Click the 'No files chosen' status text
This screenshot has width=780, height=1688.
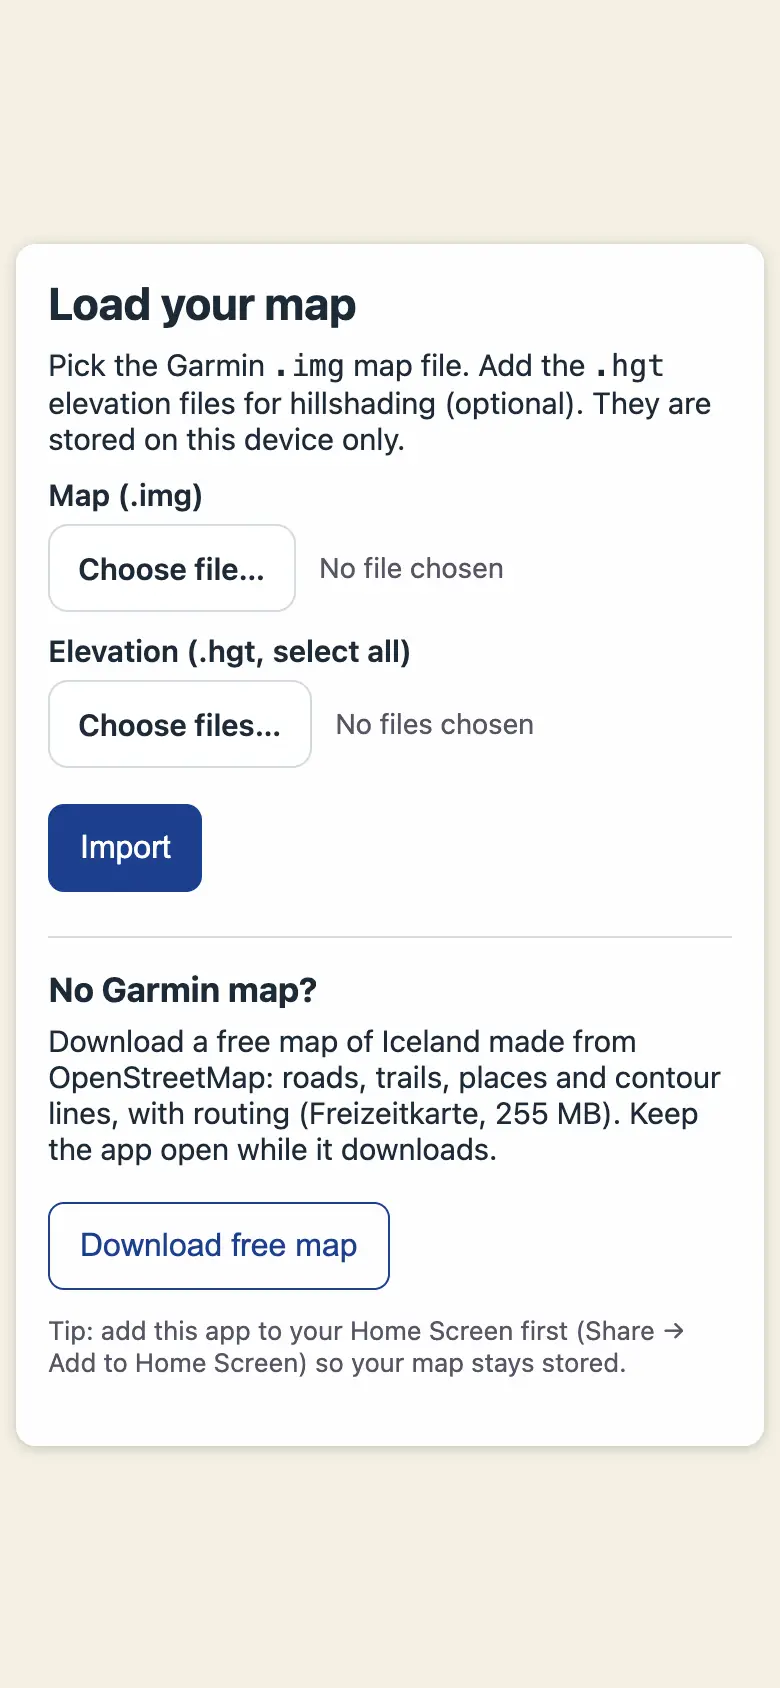(435, 724)
